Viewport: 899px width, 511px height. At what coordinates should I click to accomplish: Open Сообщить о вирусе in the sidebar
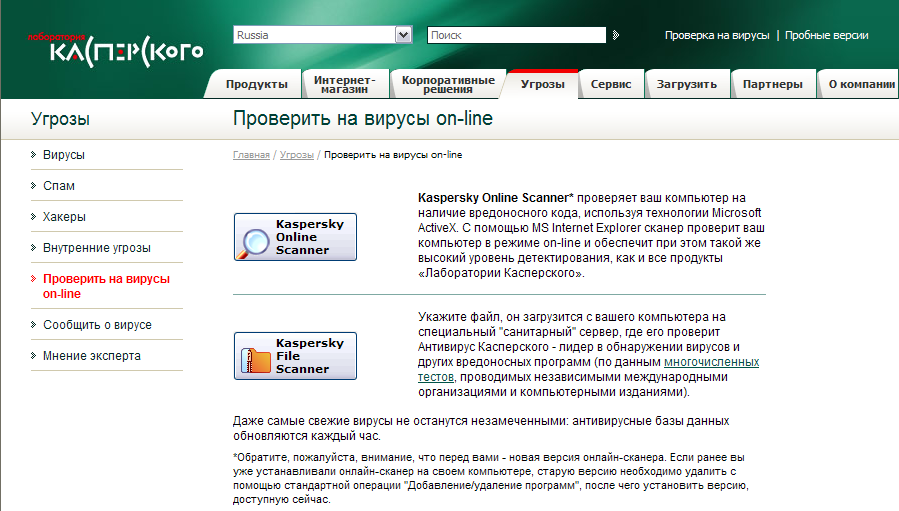click(97, 325)
